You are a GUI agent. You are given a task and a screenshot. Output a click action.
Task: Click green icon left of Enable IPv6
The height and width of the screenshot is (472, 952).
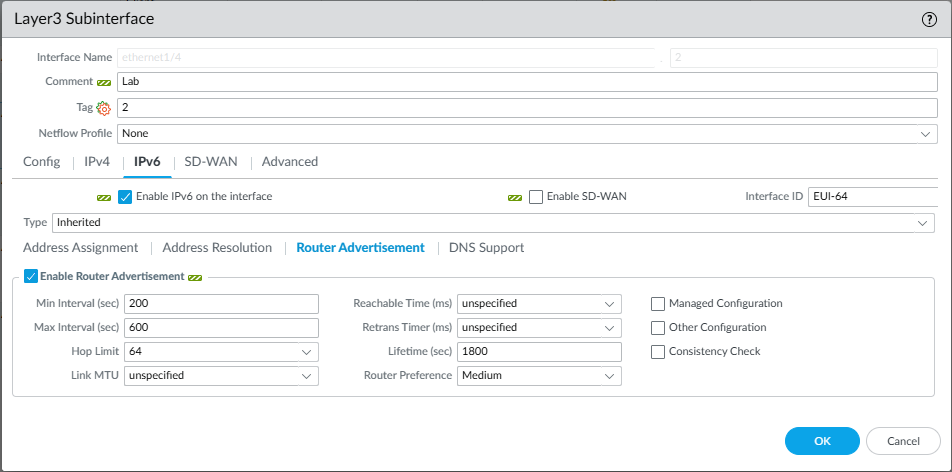[x=104, y=197]
